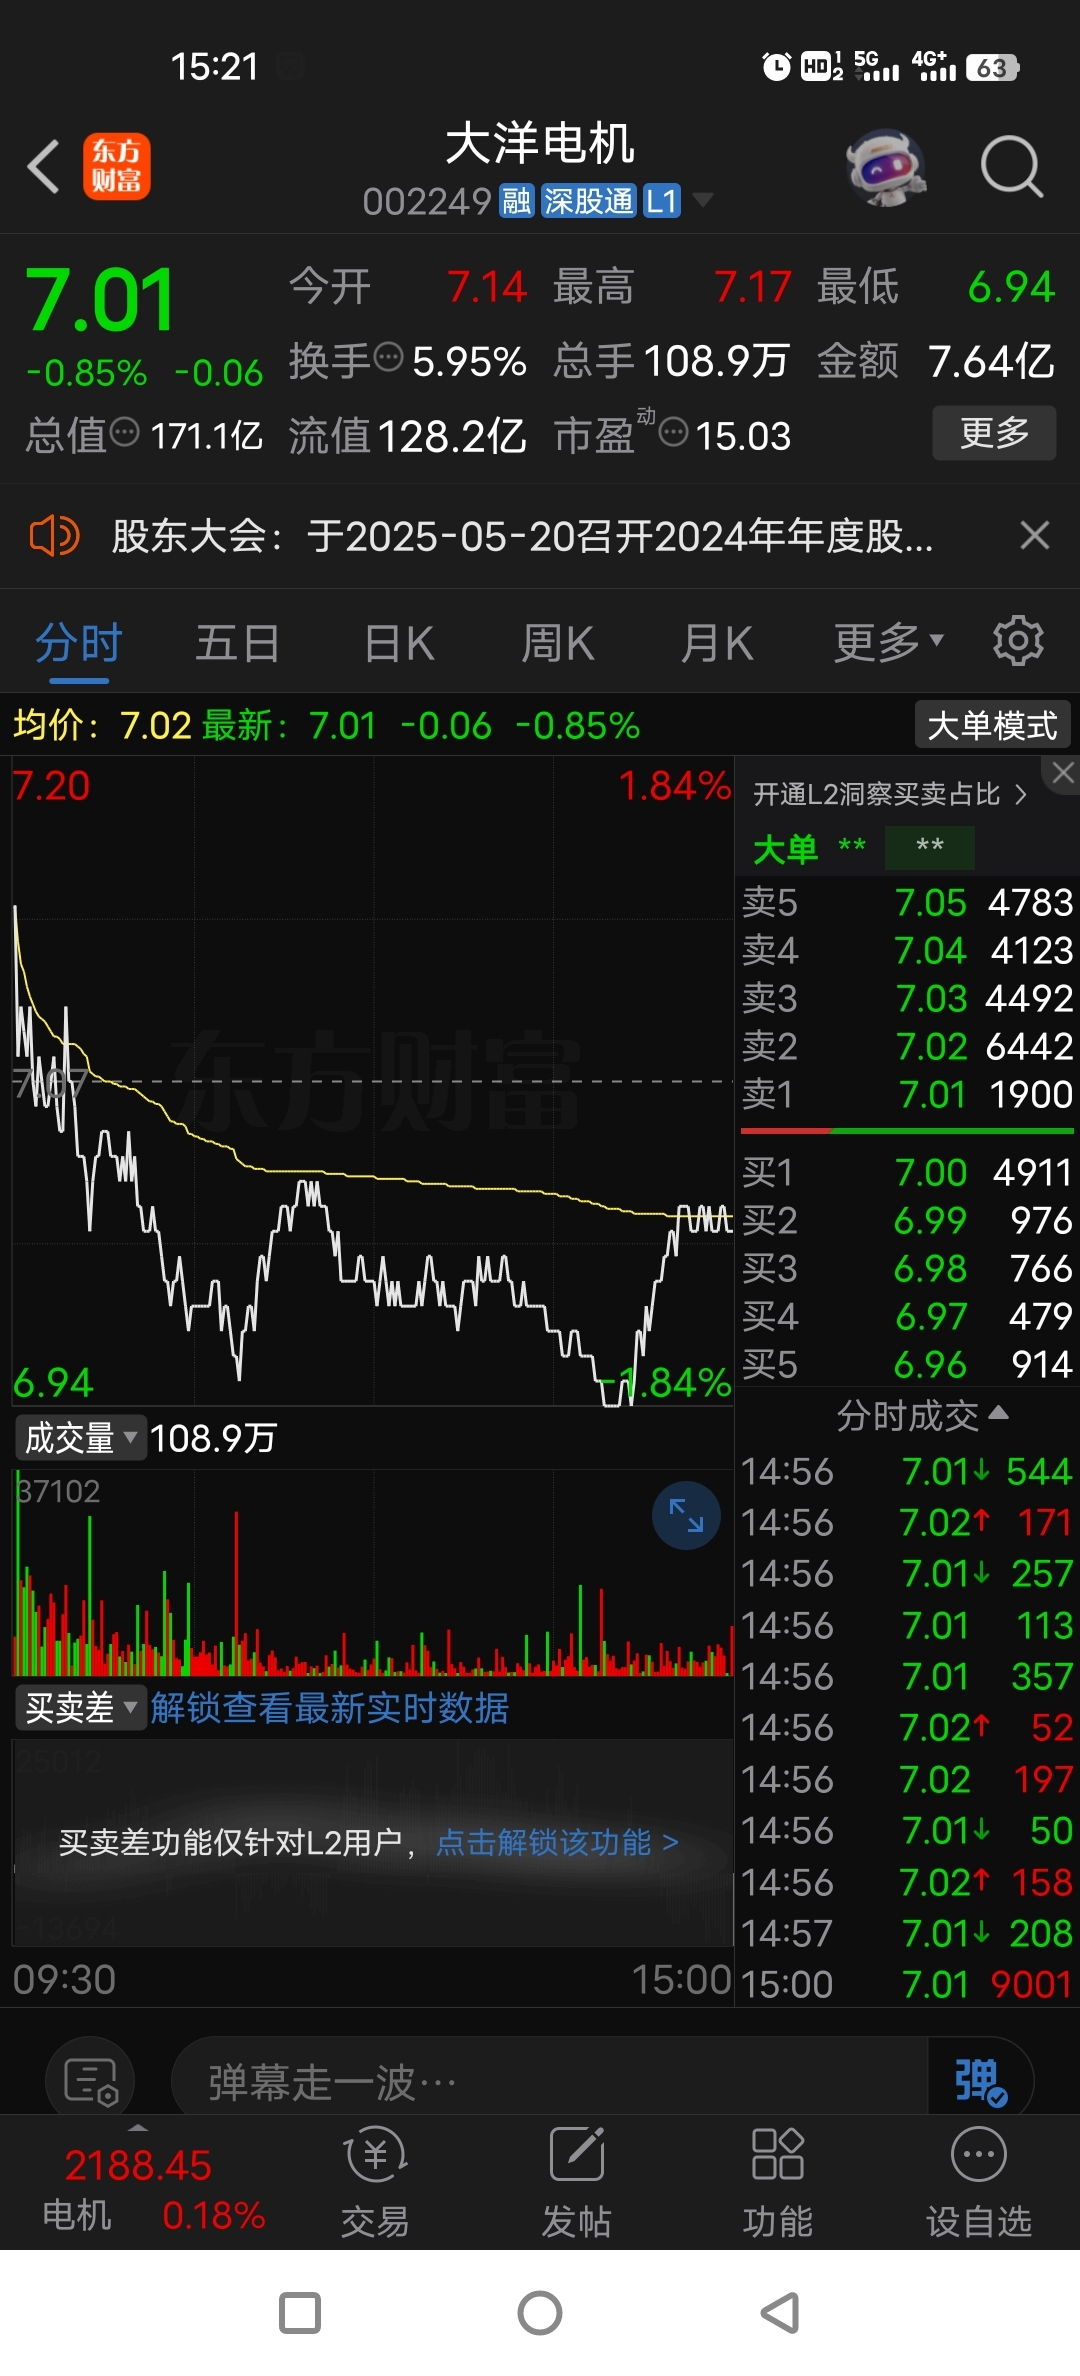The height and width of the screenshot is (2376, 1080).
Task: Open info icon beside 市盈
Action: click(x=674, y=432)
